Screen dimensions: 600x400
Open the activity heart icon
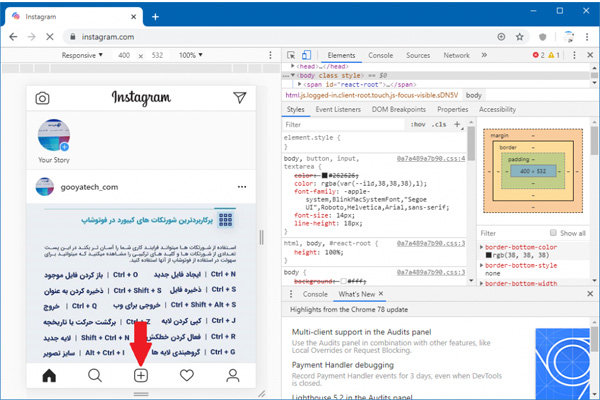coord(187,376)
